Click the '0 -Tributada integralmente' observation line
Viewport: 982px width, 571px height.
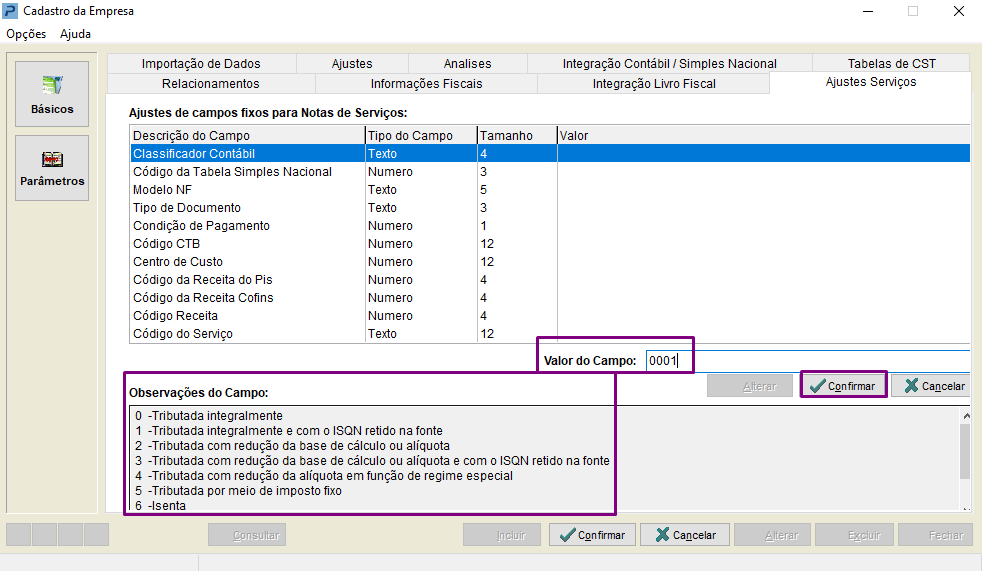pos(209,416)
